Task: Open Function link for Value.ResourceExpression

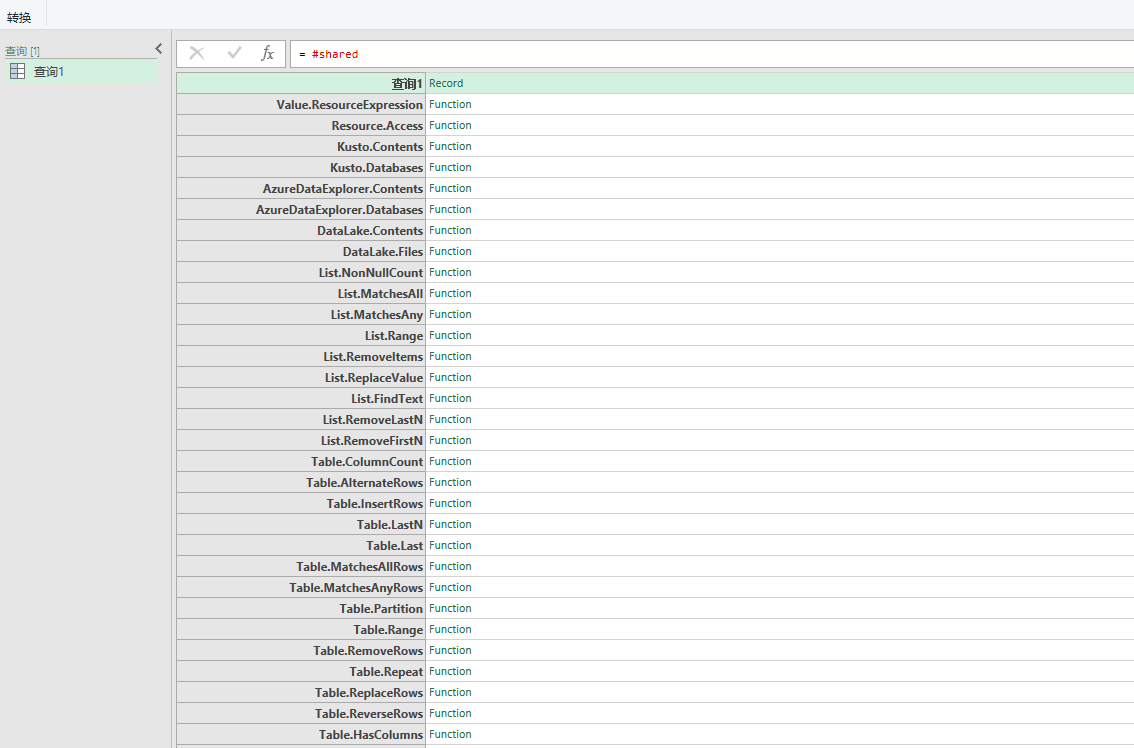Action: pos(450,104)
